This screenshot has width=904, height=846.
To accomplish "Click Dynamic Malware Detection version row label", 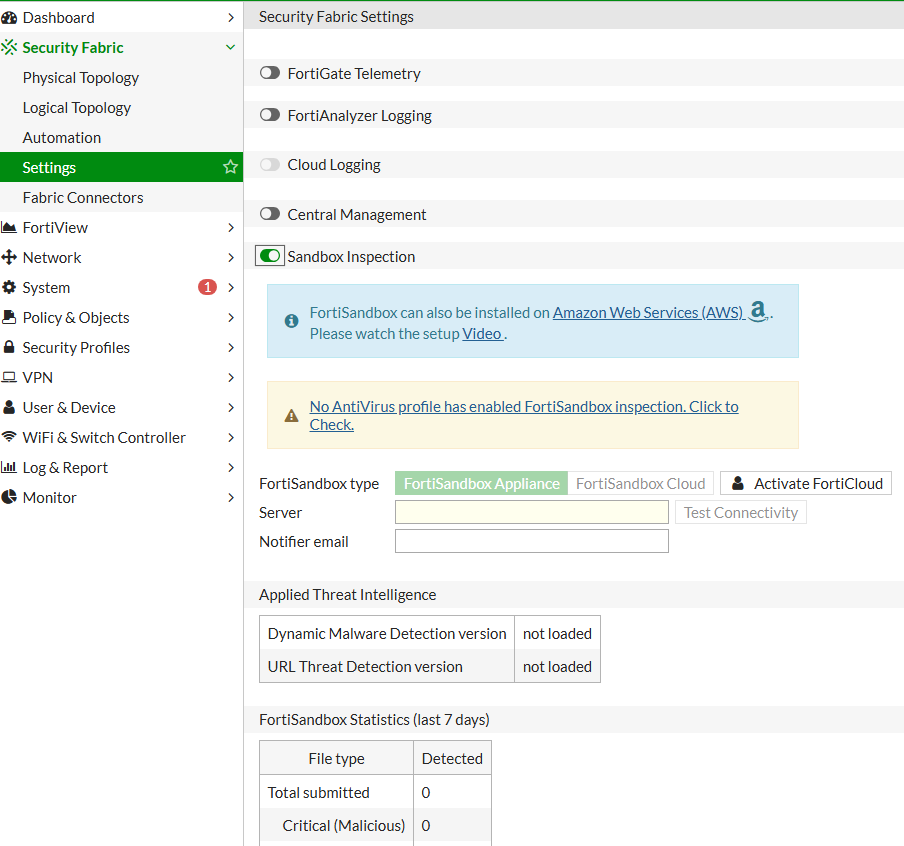I will tap(387, 633).
